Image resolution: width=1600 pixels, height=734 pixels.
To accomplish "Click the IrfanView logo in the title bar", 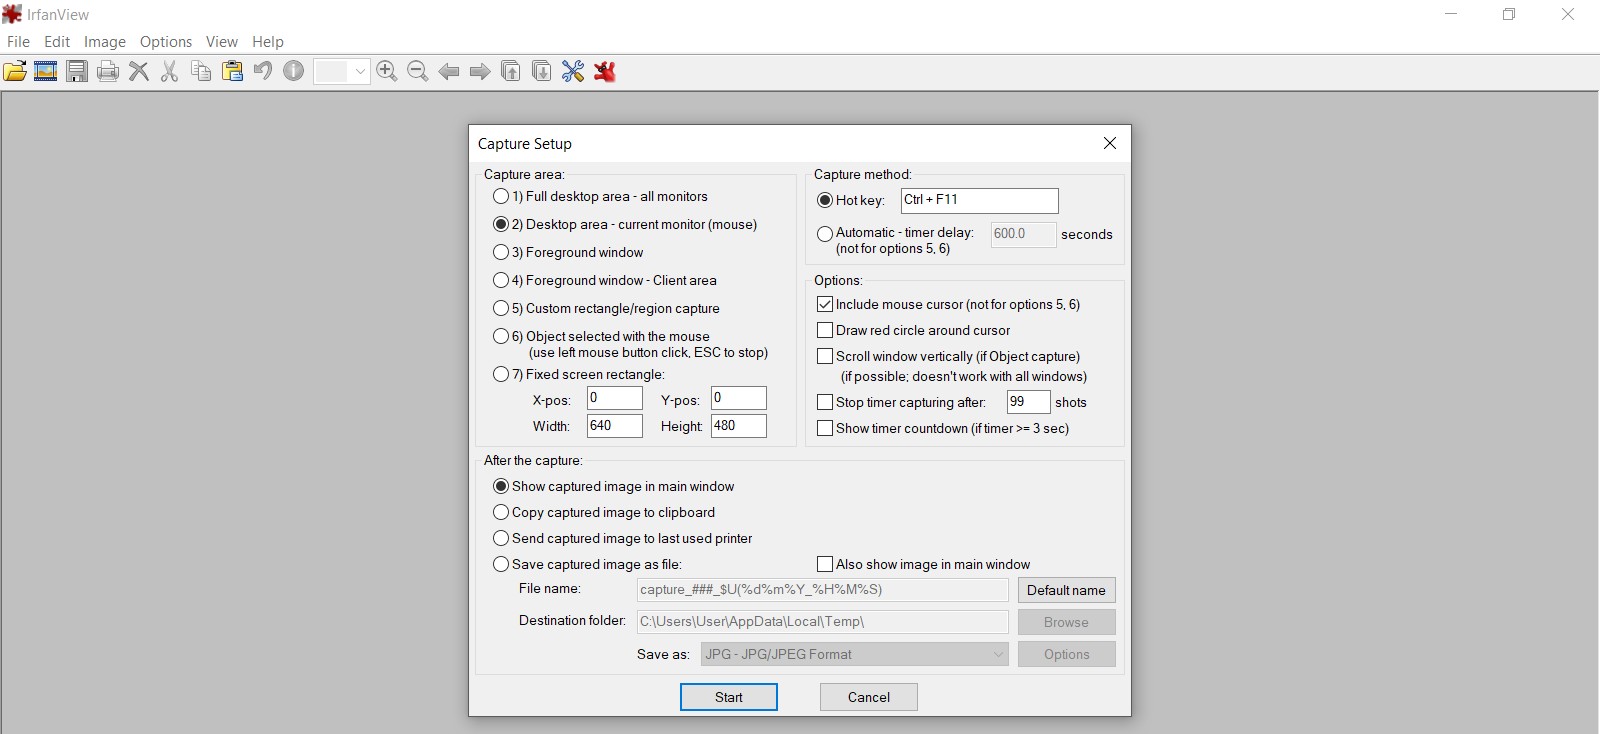I will pyautogui.click(x=12, y=14).
